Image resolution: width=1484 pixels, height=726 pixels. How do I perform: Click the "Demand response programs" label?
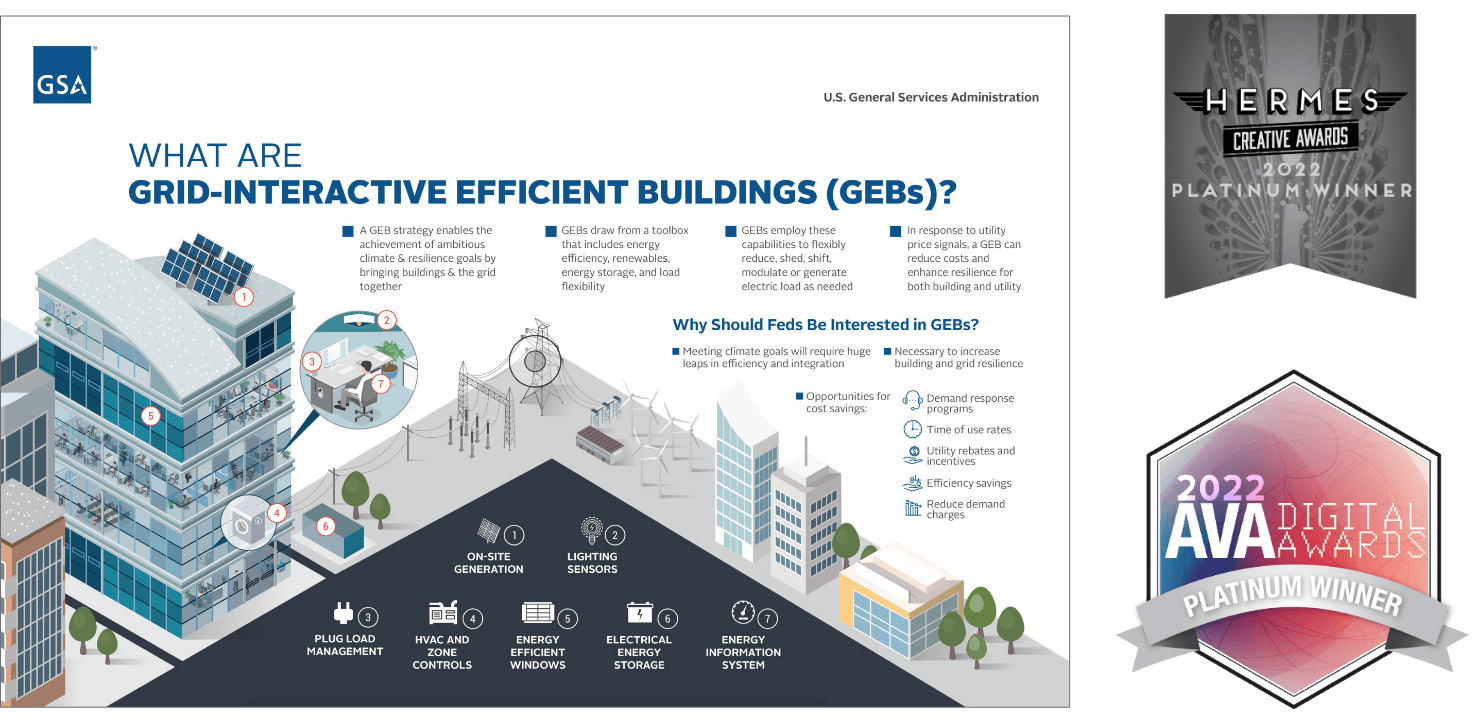970,403
